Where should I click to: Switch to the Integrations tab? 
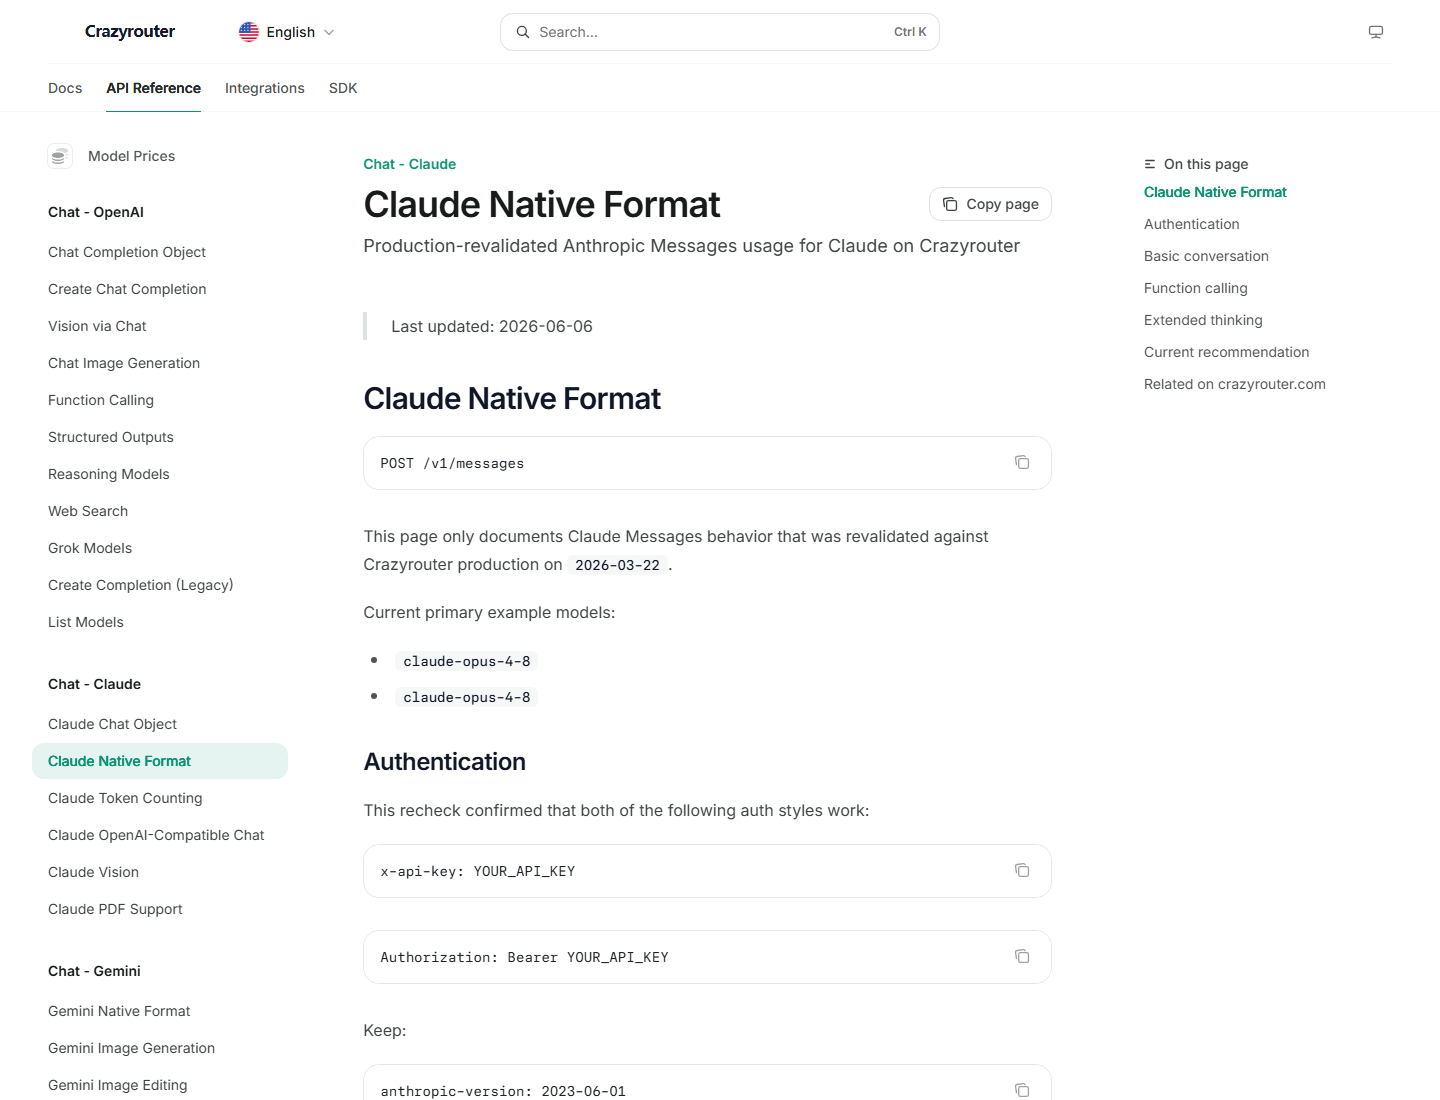click(x=265, y=88)
